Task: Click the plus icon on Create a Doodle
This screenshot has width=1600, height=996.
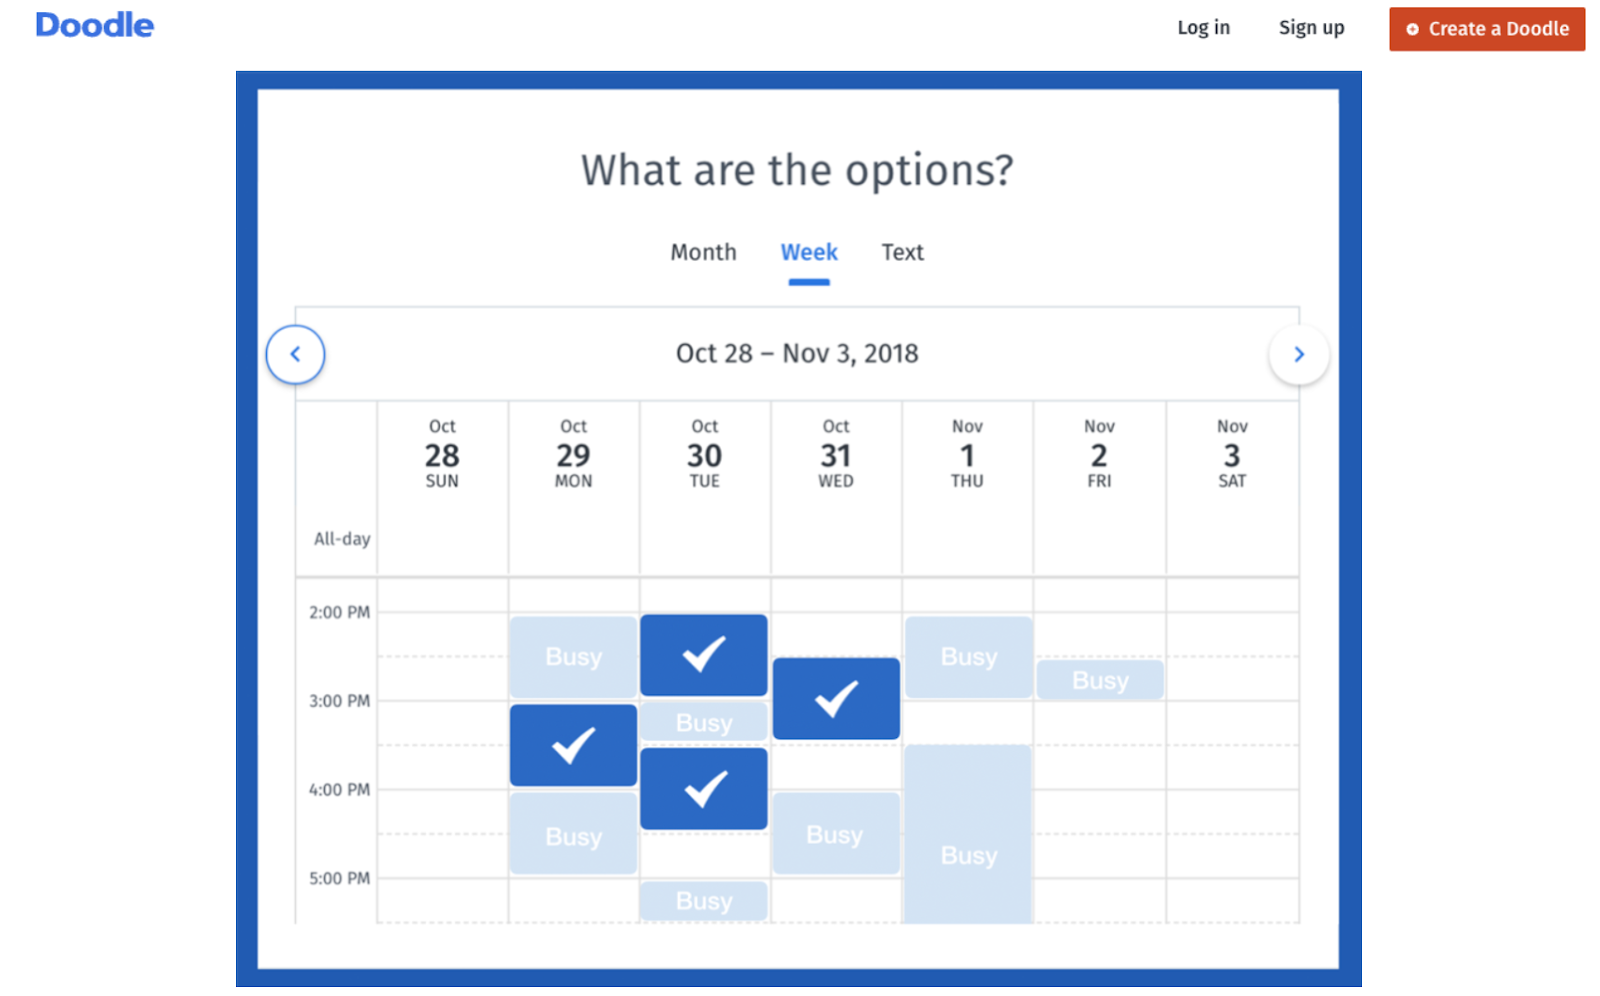Action: point(1411,30)
